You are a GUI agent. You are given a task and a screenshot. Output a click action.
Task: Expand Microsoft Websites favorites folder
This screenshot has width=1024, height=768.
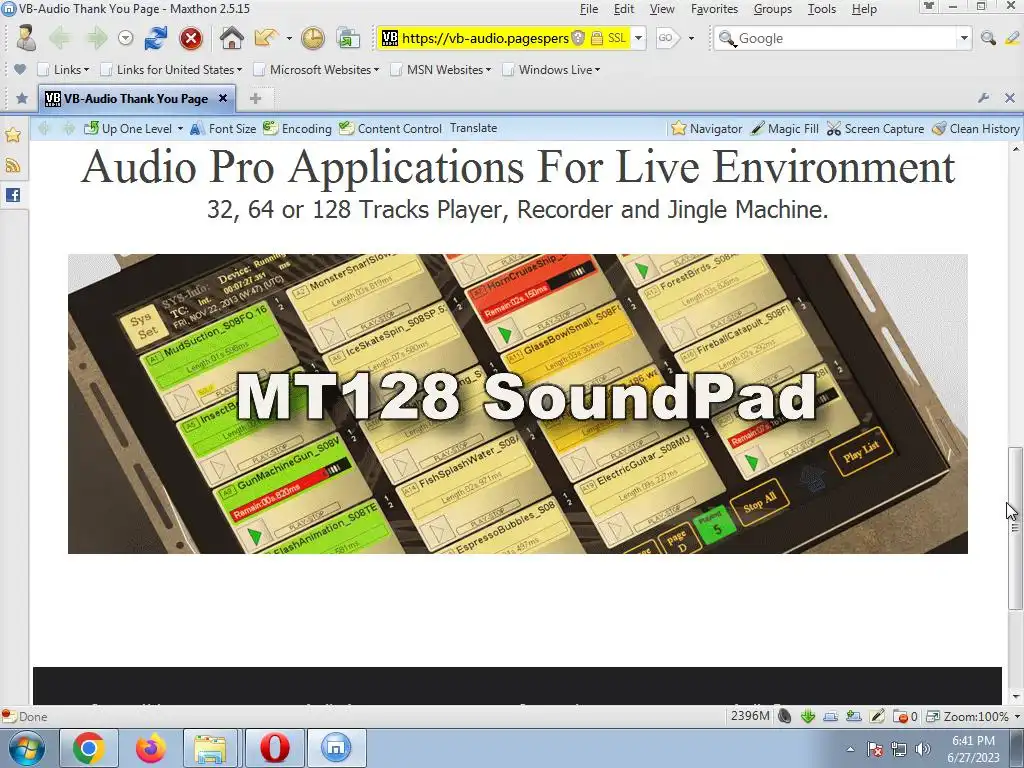316,70
